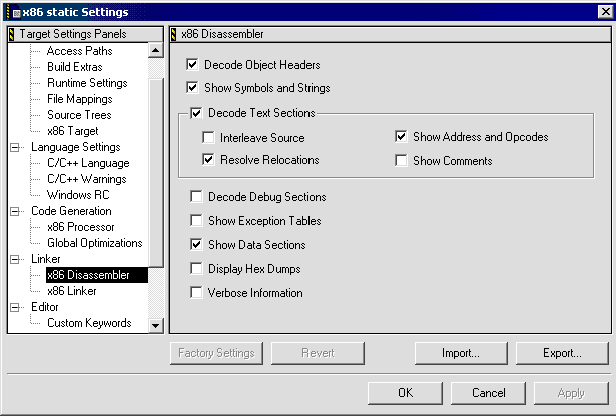616x416 pixels.
Task: Uncheck Decode Object Headers checkbox
Action: 192,64
